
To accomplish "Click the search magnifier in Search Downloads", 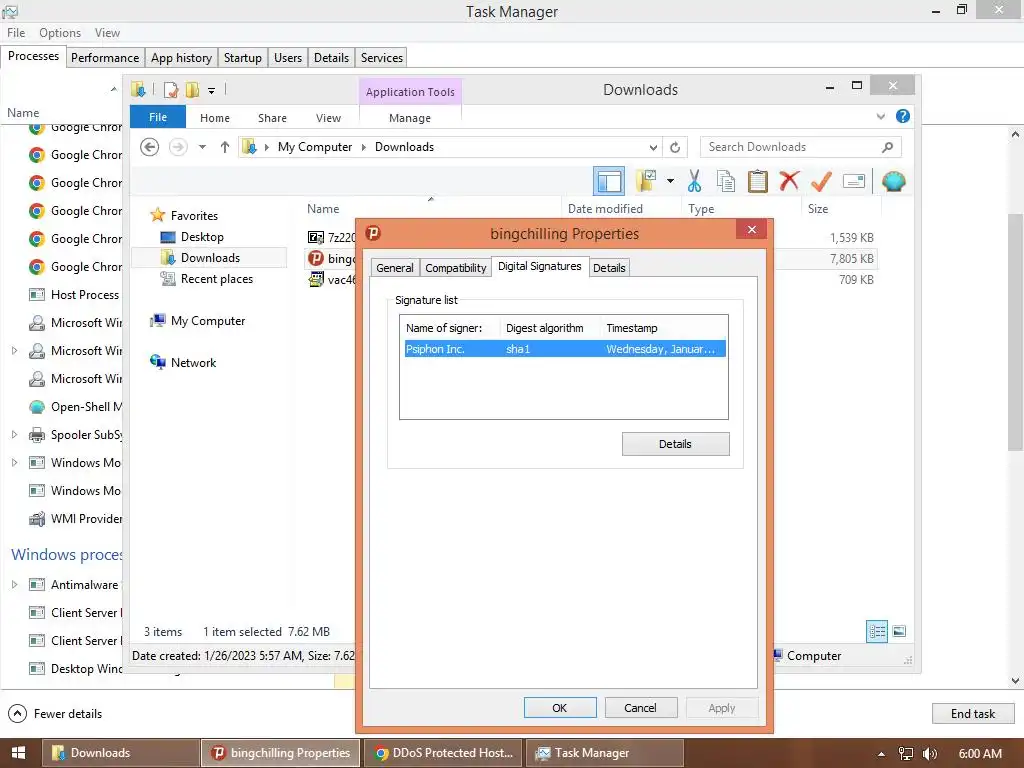I will click(887, 147).
